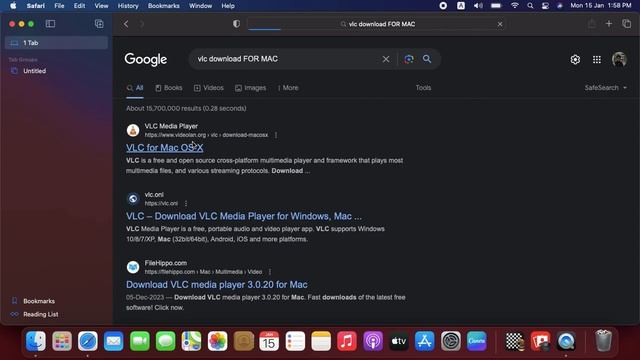
Task: Open the Safari menu
Action: click(36, 6)
